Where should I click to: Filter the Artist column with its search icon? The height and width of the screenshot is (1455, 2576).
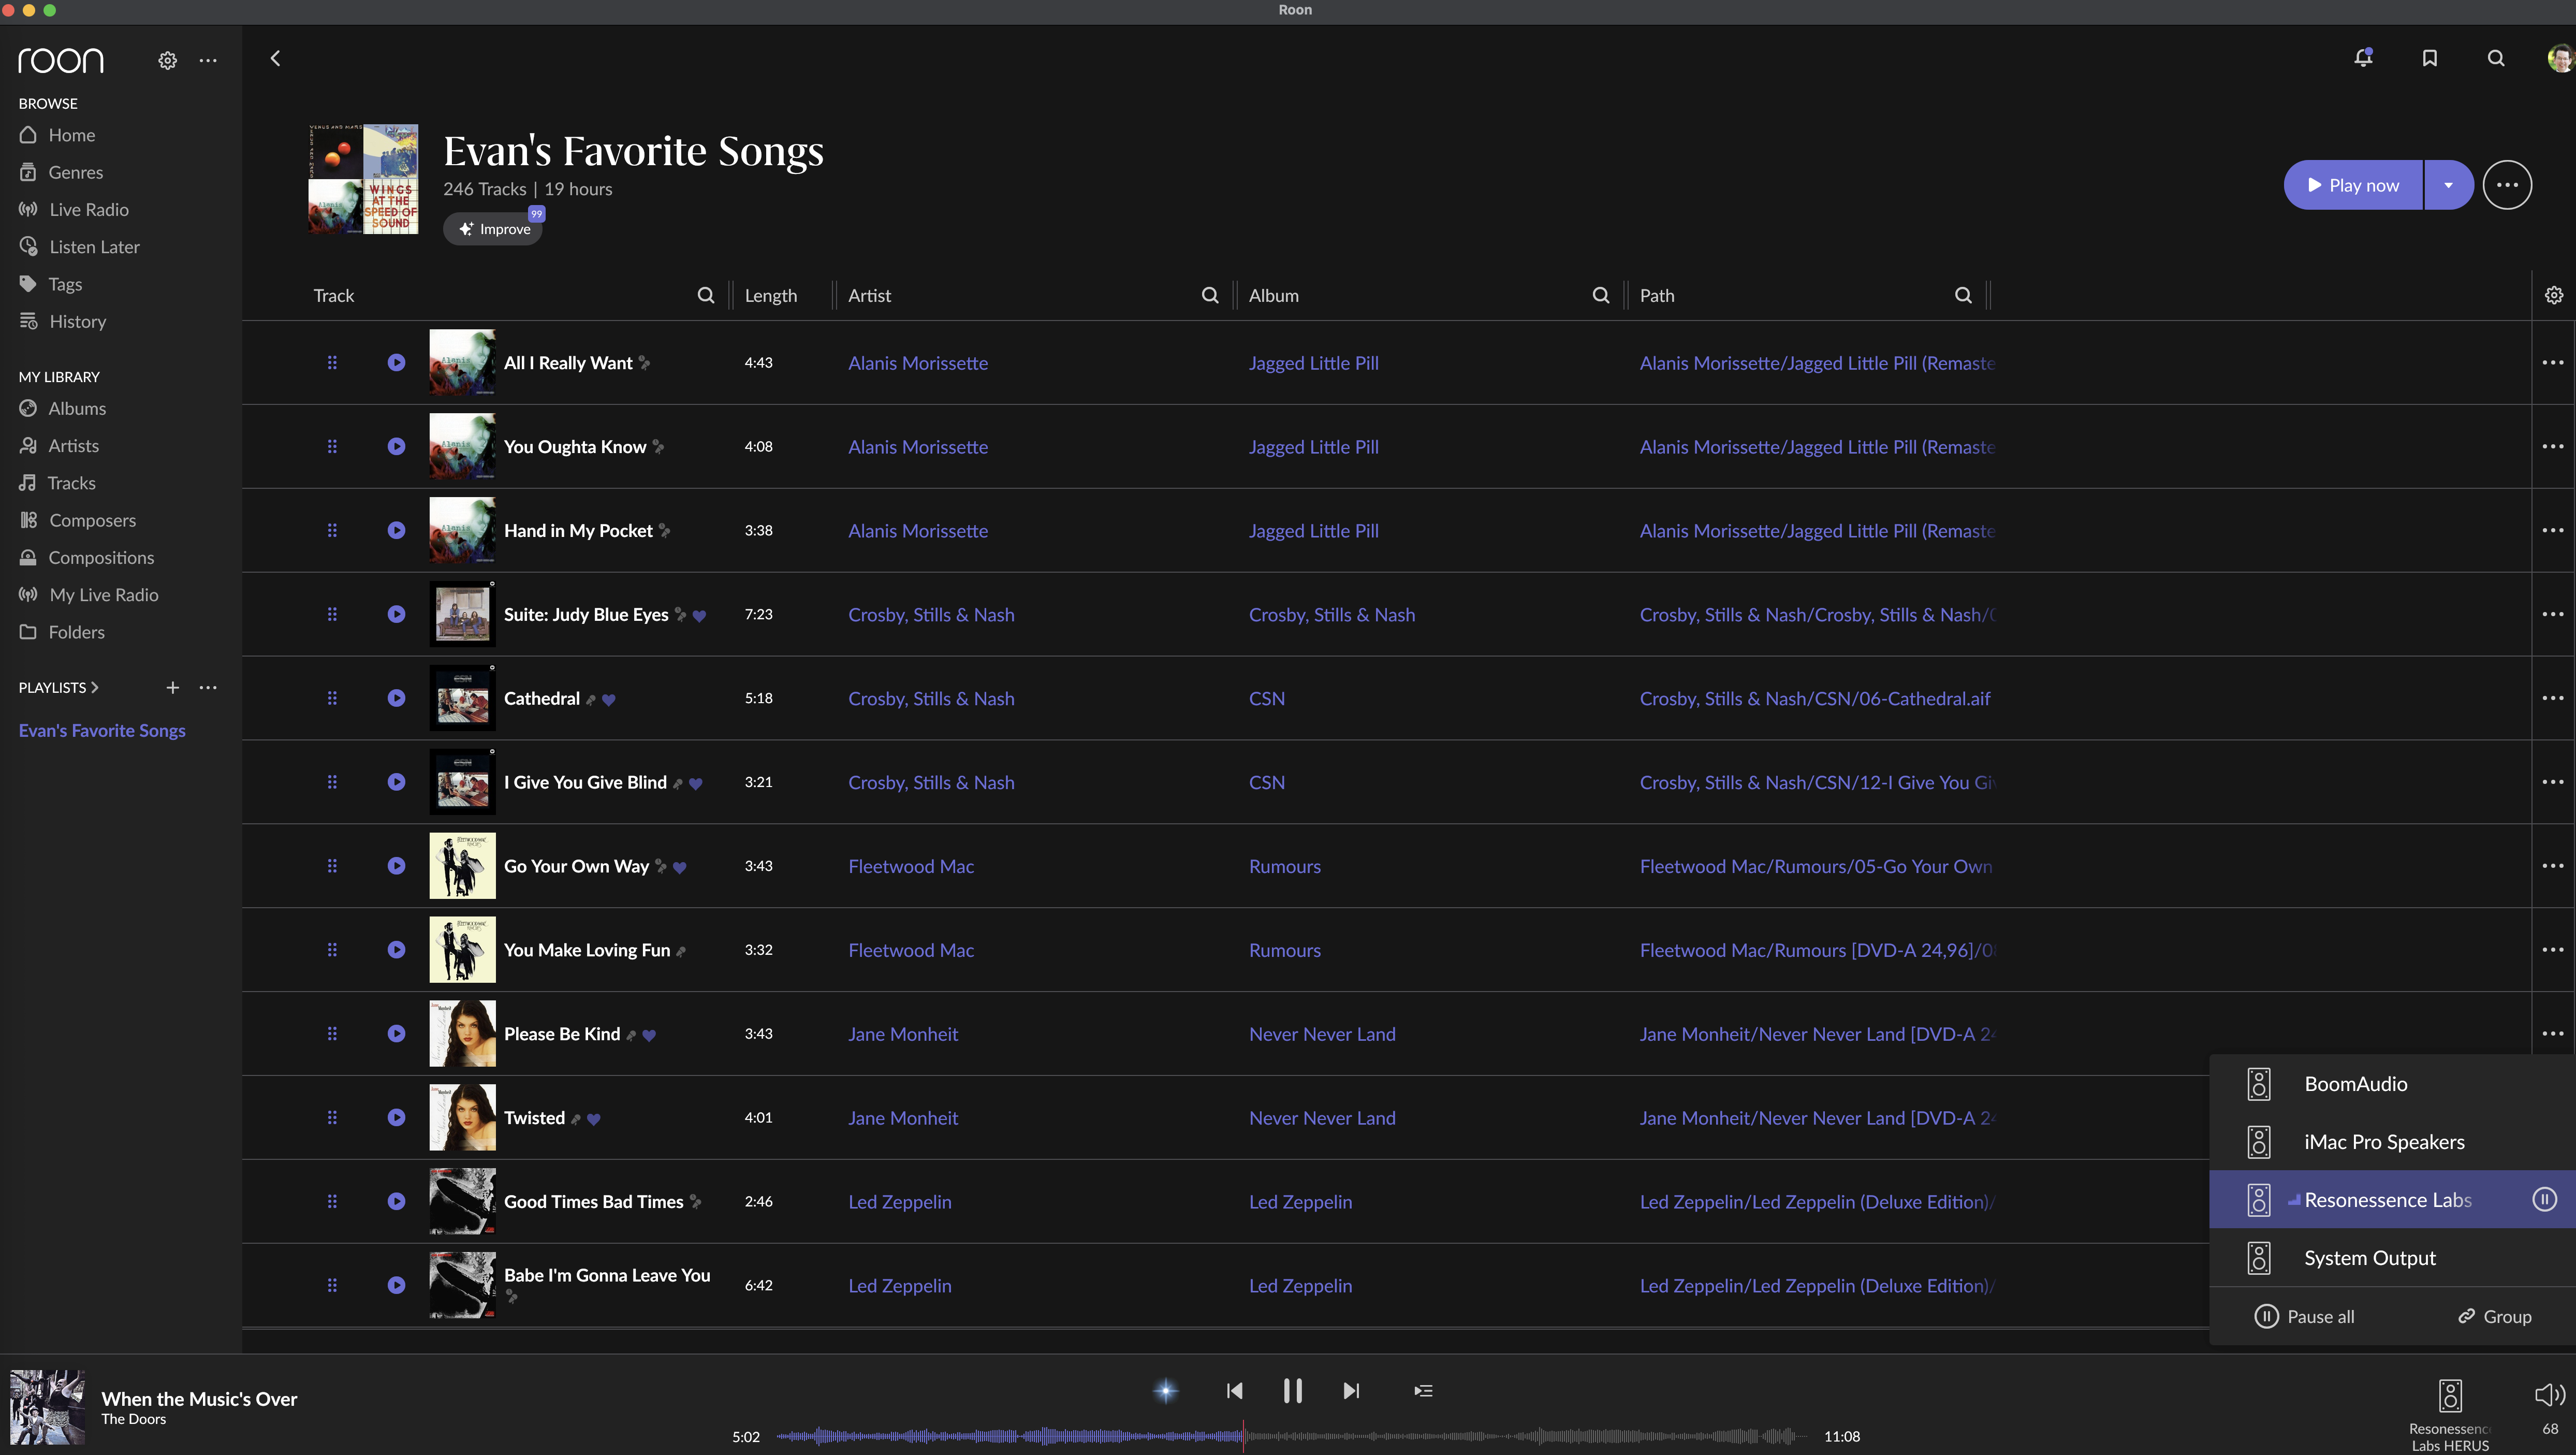(1210, 295)
